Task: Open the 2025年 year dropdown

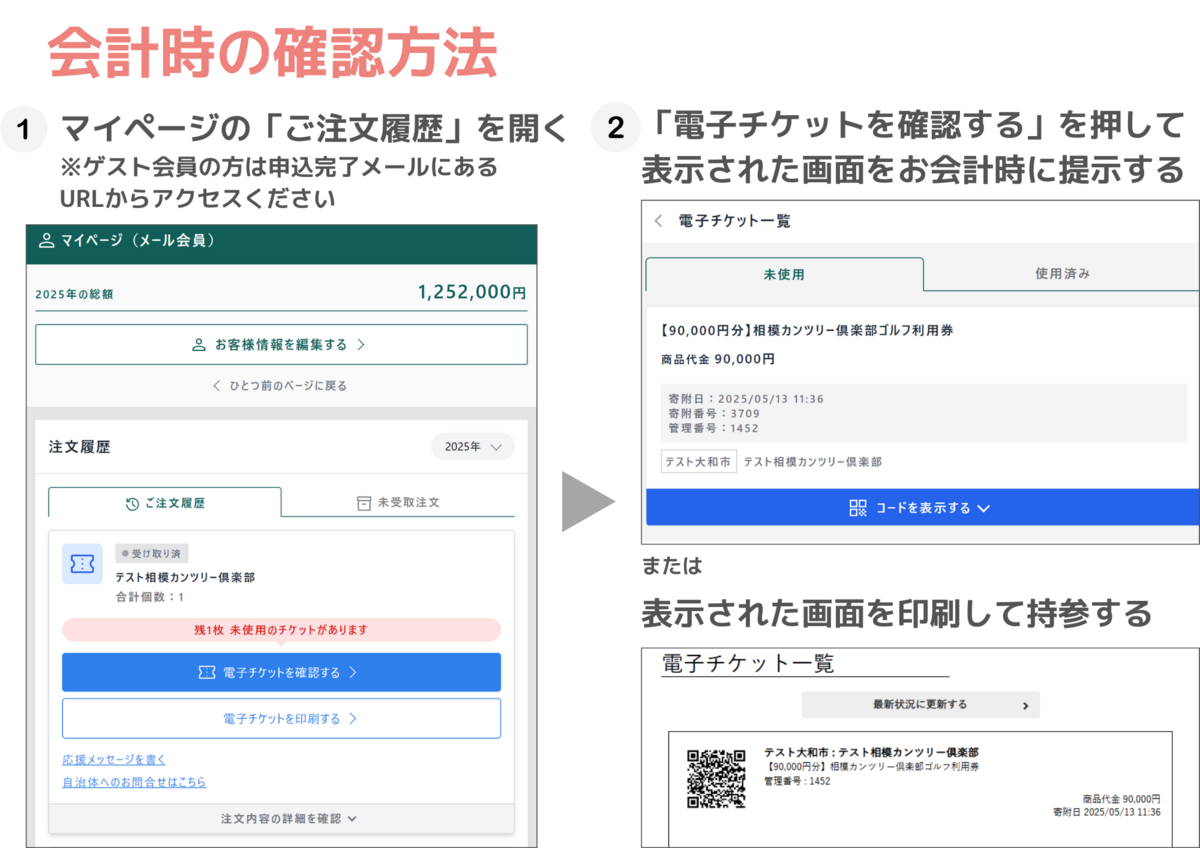Action: (x=473, y=447)
